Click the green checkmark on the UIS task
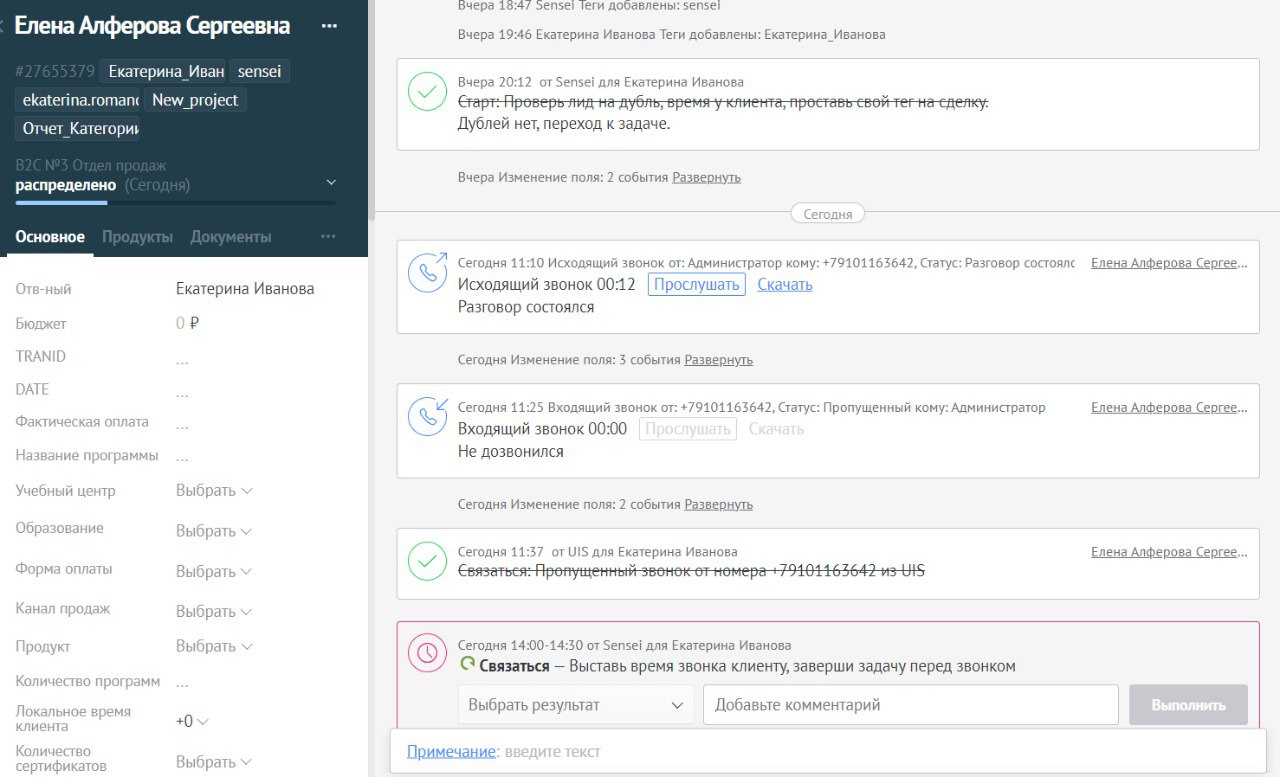This screenshot has width=1280, height=777. click(x=428, y=560)
